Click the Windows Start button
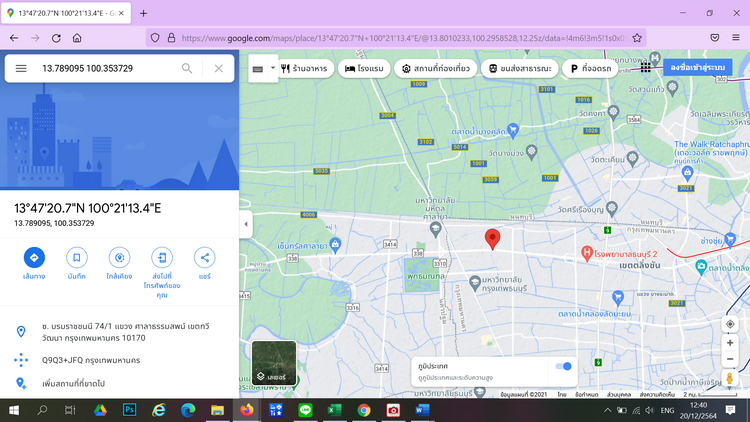Screen dimensions: 750x422 tap(14, 410)
